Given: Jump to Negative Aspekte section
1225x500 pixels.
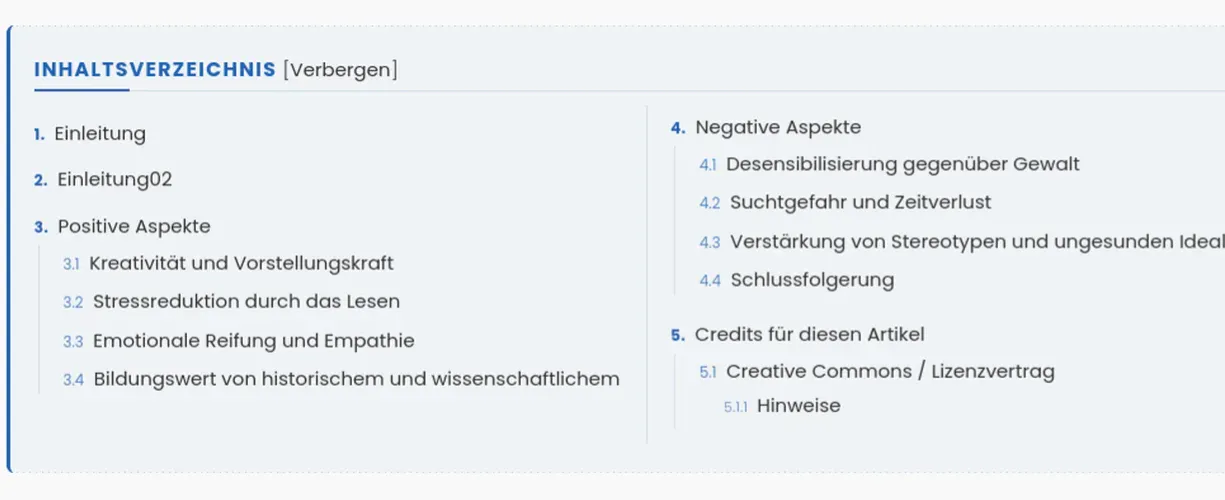Looking at the screenshot, I should click(778, 127).
